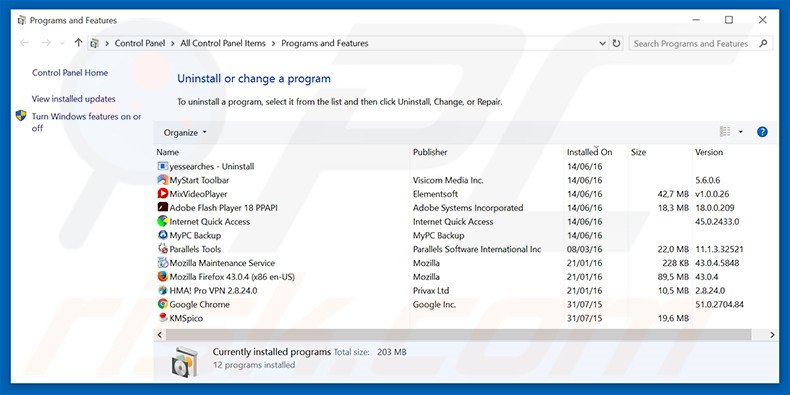Click the search magnifier icon
Screen dimensions: 790x395
point(763,43)
